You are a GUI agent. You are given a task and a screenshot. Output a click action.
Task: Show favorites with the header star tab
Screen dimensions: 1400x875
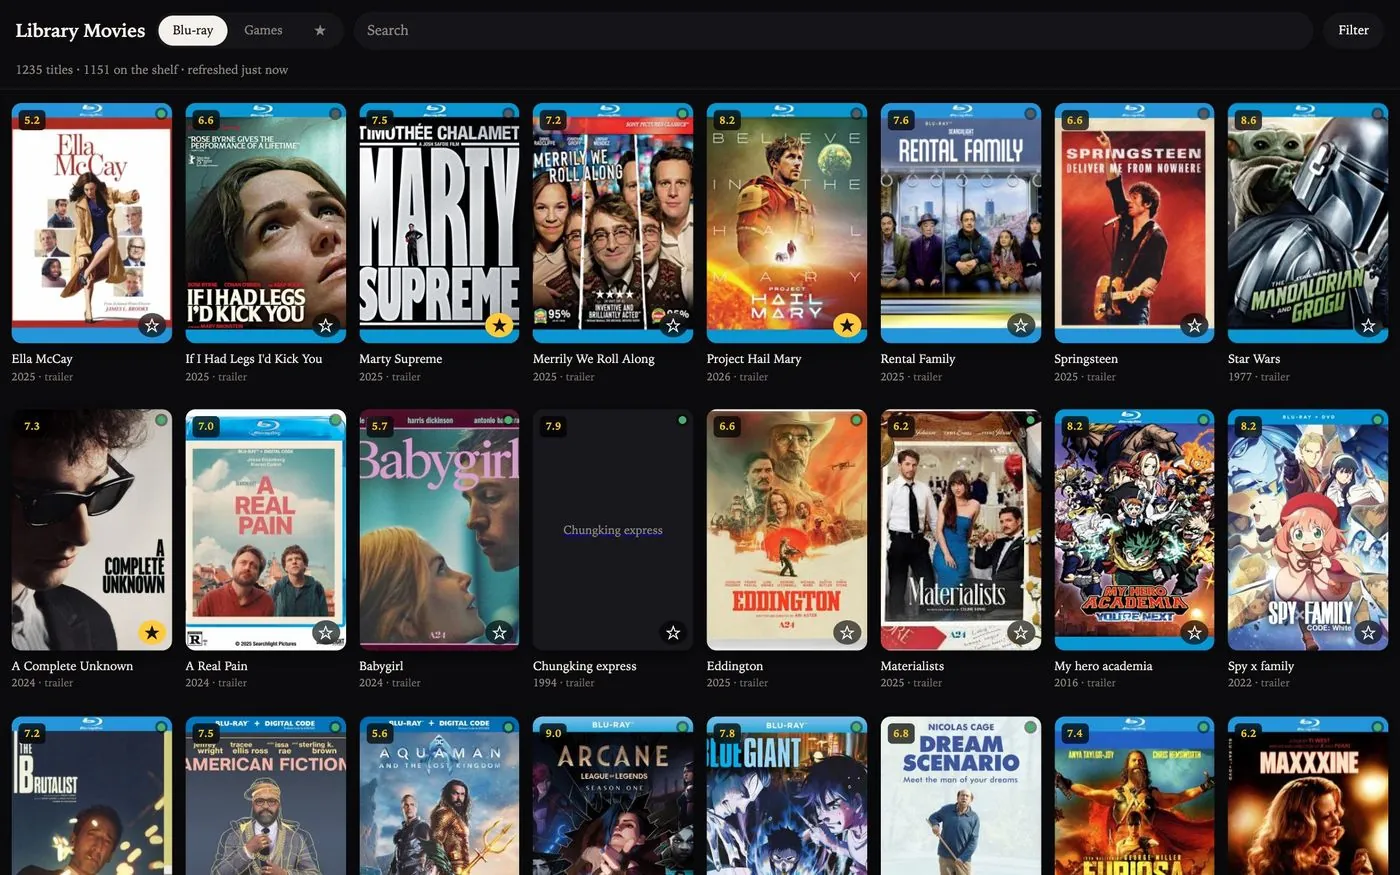tap(320, 30)
